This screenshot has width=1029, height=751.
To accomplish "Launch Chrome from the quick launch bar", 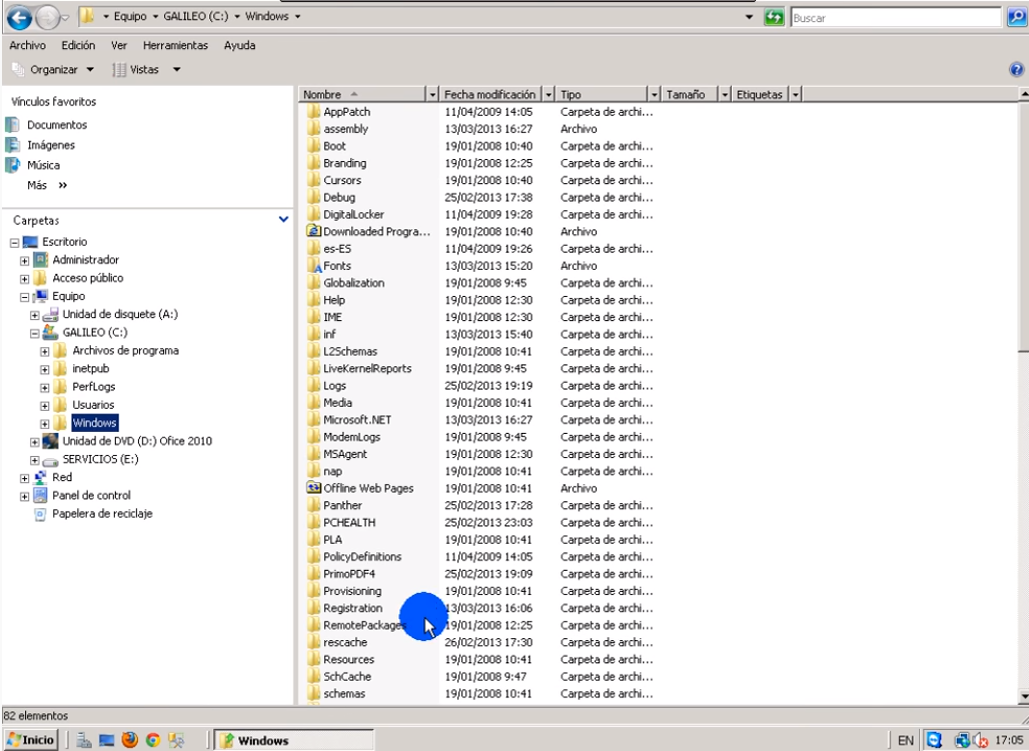I will click(x=153, y=740).
